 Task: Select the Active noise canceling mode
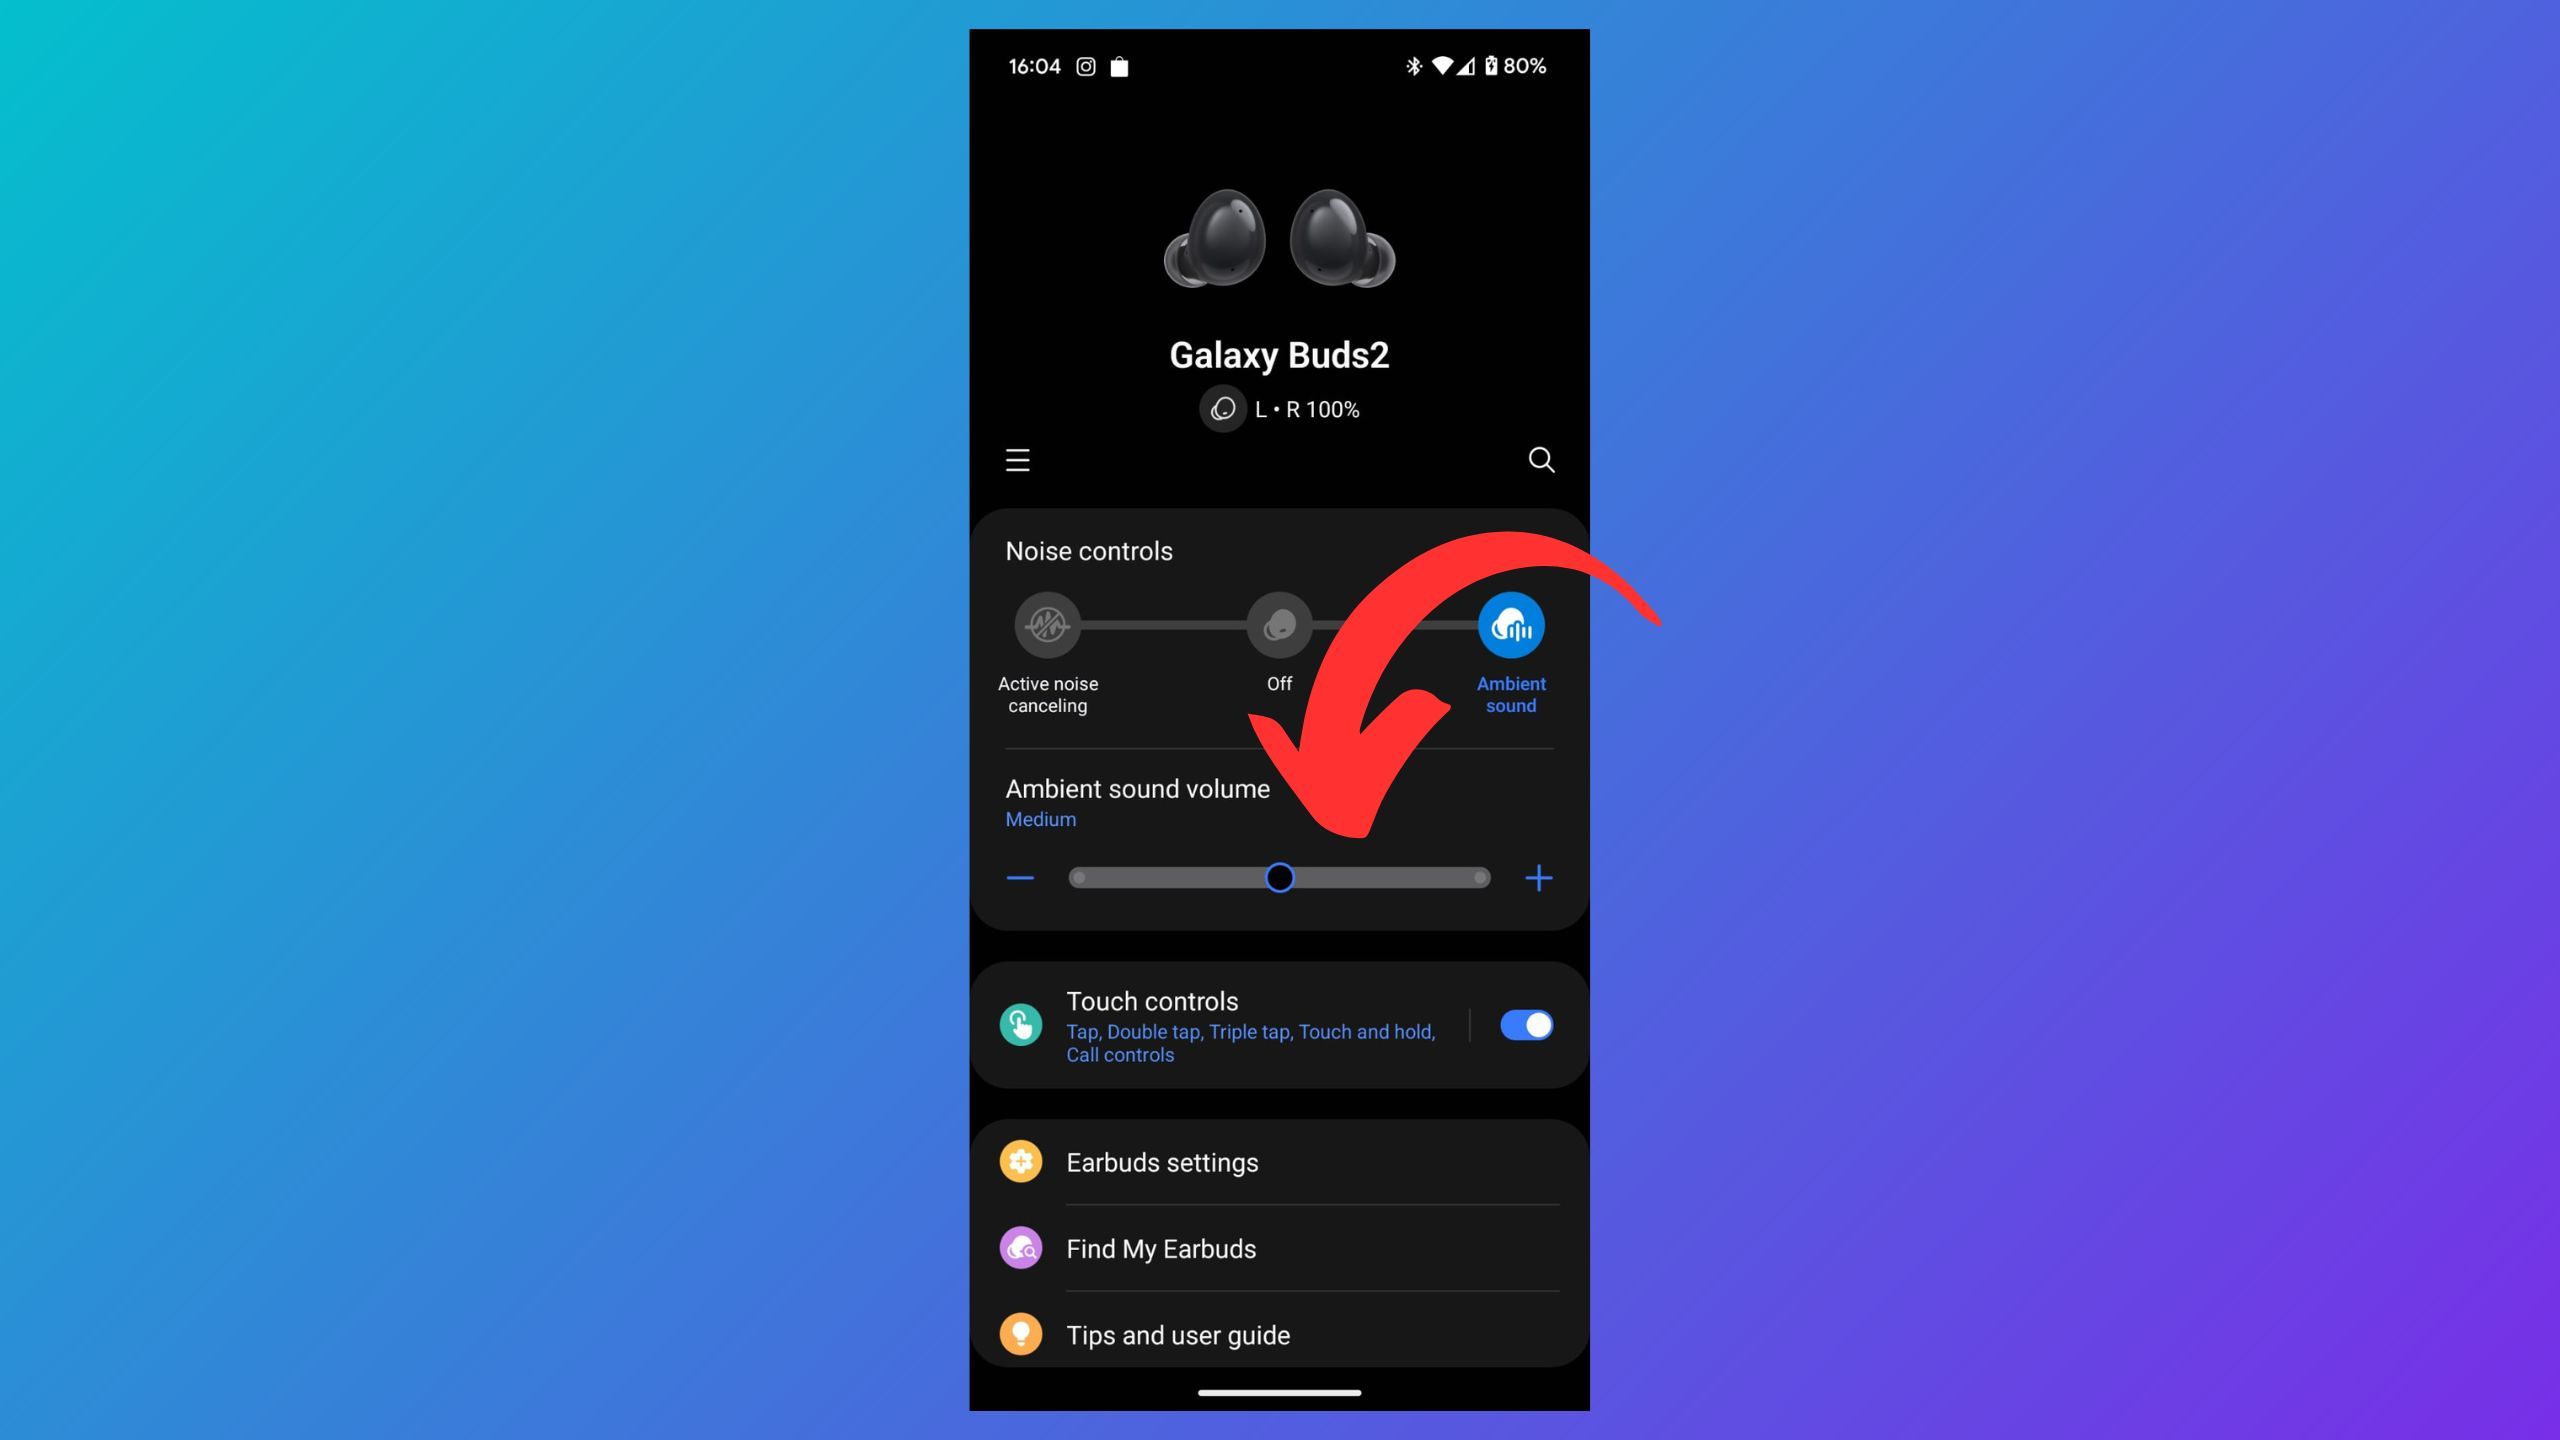coord(1048,626)
